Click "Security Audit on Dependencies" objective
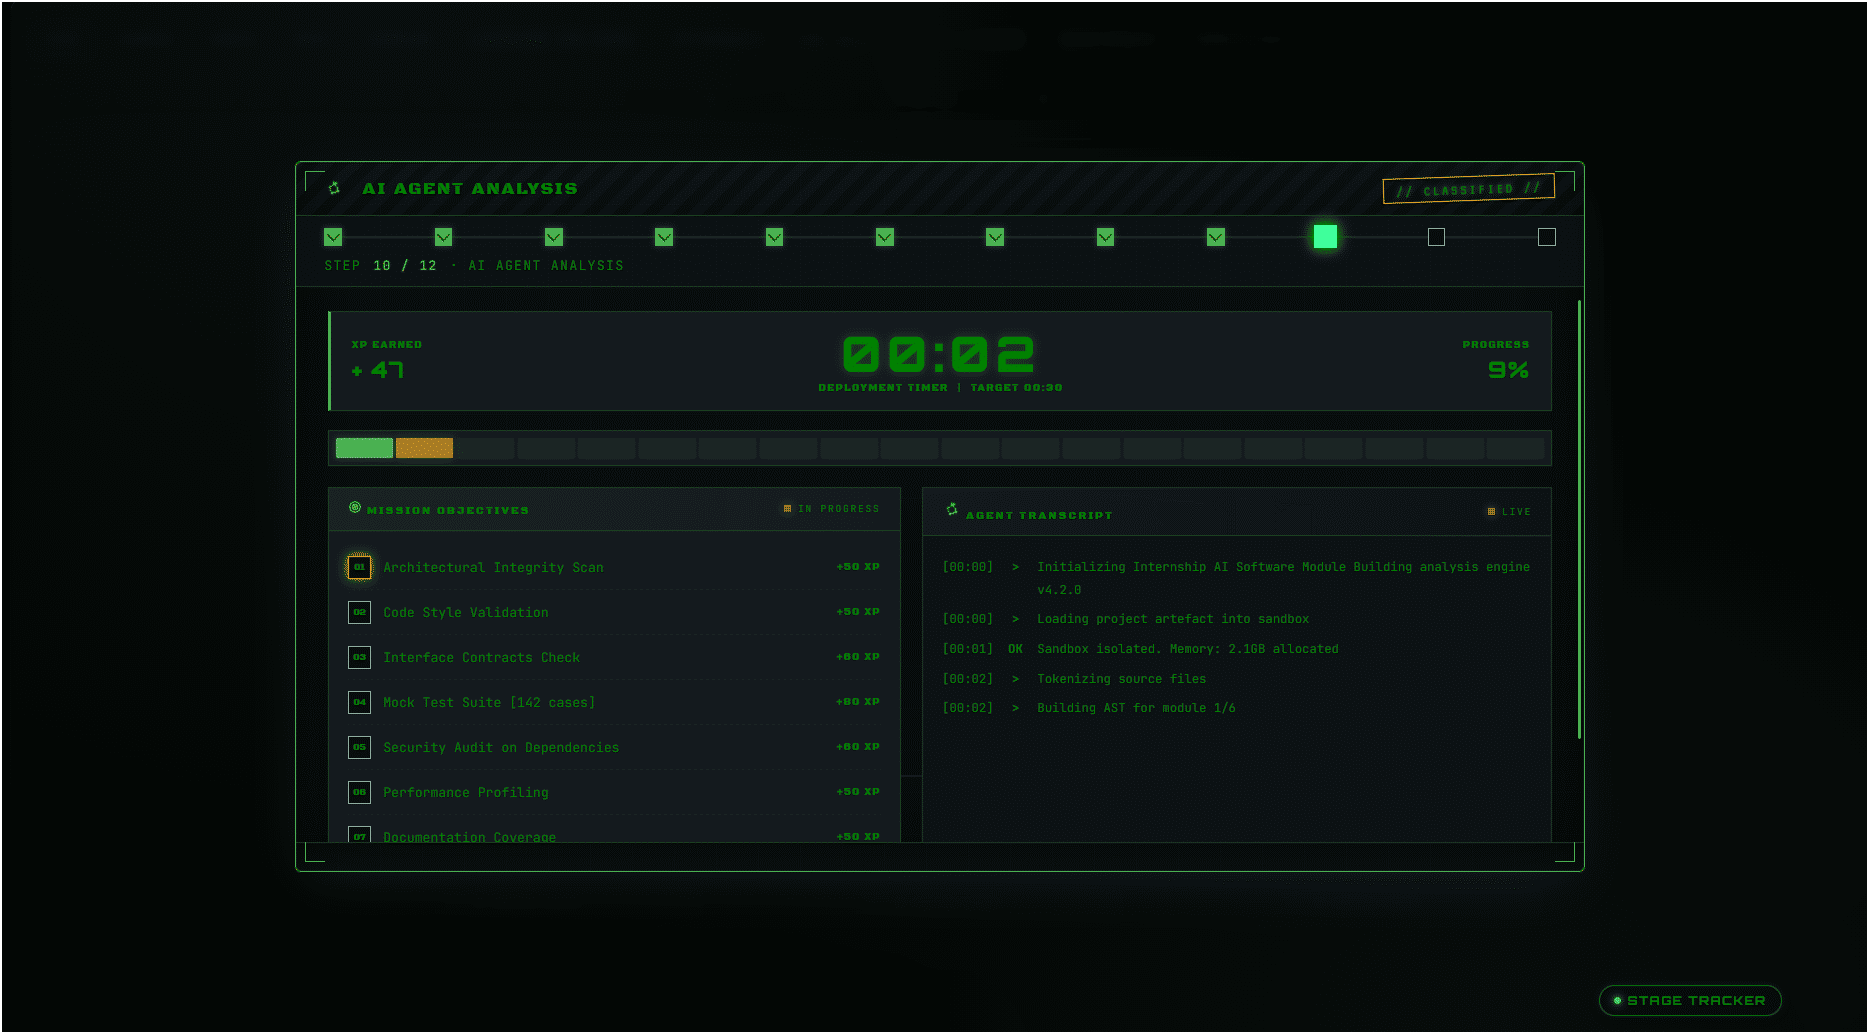The height and width of the screenshot is (1034, 1869). pos(501,747)
